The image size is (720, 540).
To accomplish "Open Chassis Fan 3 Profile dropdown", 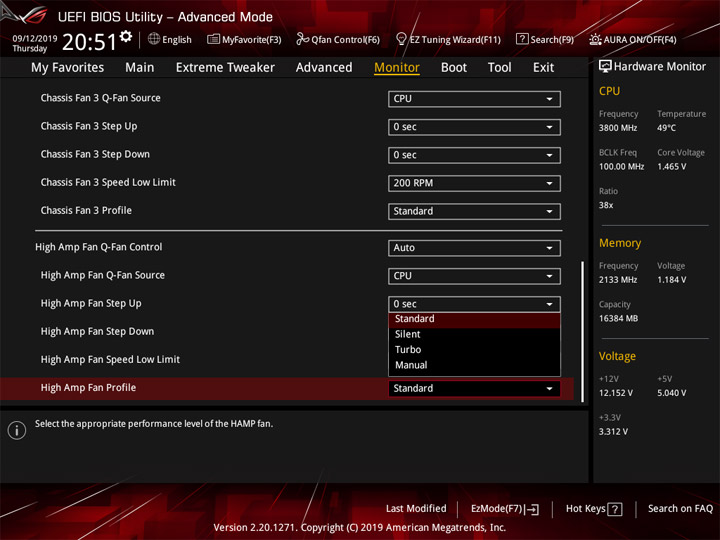I will (474, 211).
